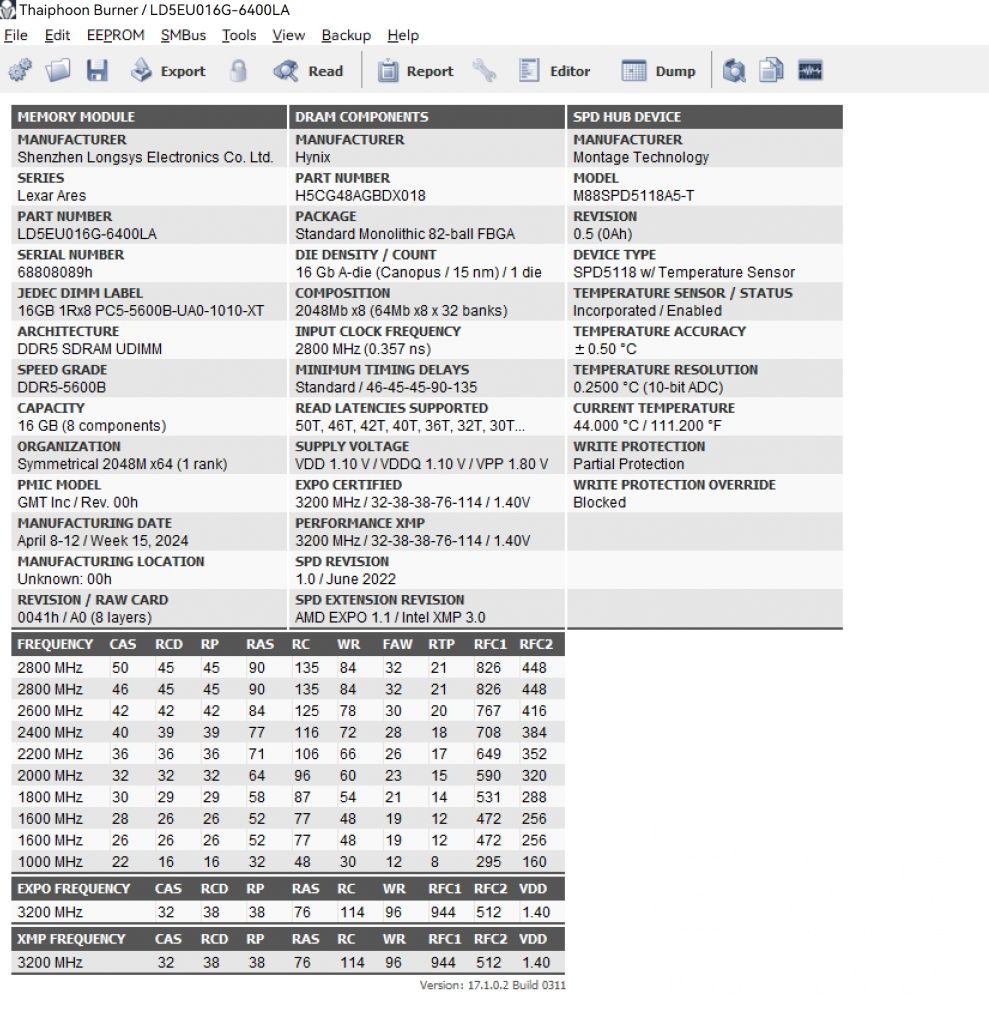Screen dimensions: 989x1024
Task: Click the copy documents icon
Action: [771, 71]
